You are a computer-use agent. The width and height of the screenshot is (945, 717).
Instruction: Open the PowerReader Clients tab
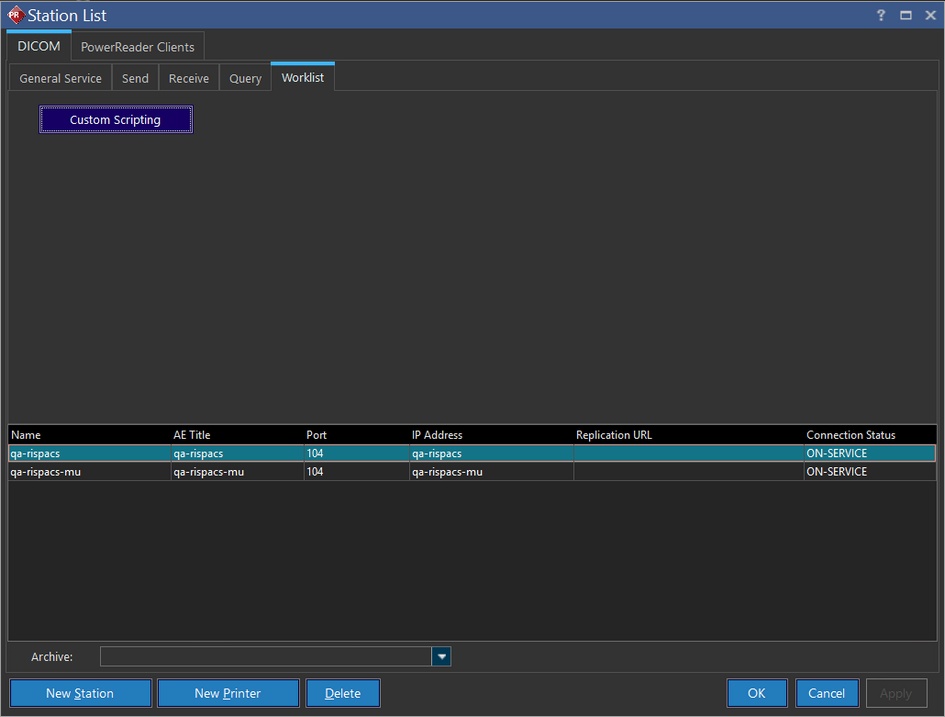click(138, 47)
